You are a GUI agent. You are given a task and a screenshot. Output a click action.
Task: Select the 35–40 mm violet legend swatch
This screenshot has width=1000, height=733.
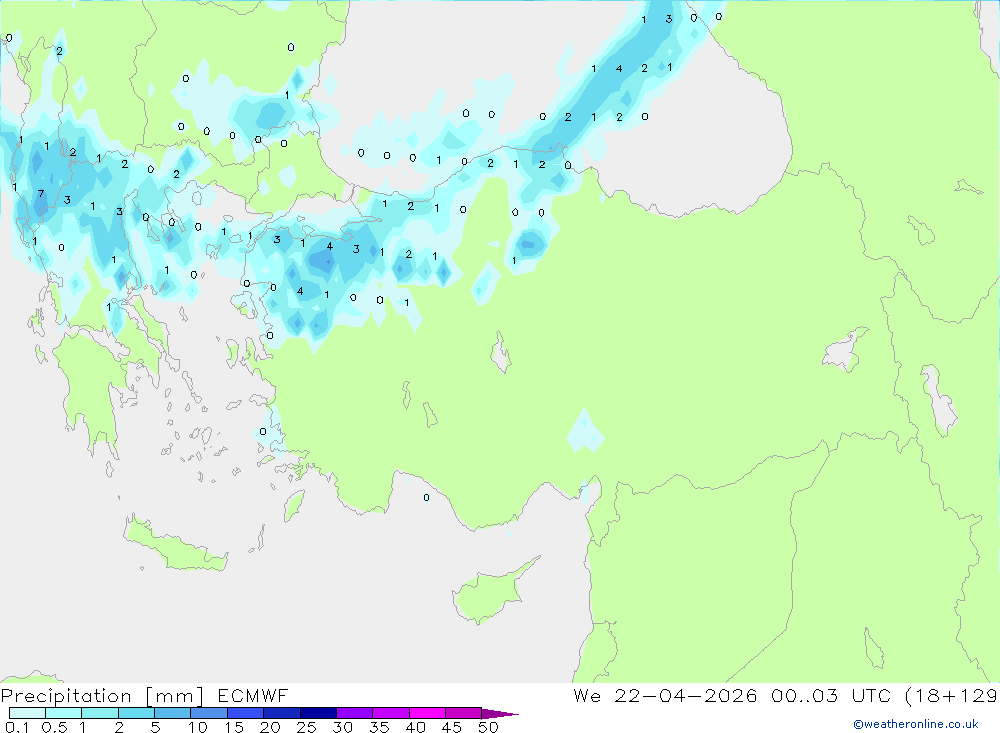click(390, 713)
